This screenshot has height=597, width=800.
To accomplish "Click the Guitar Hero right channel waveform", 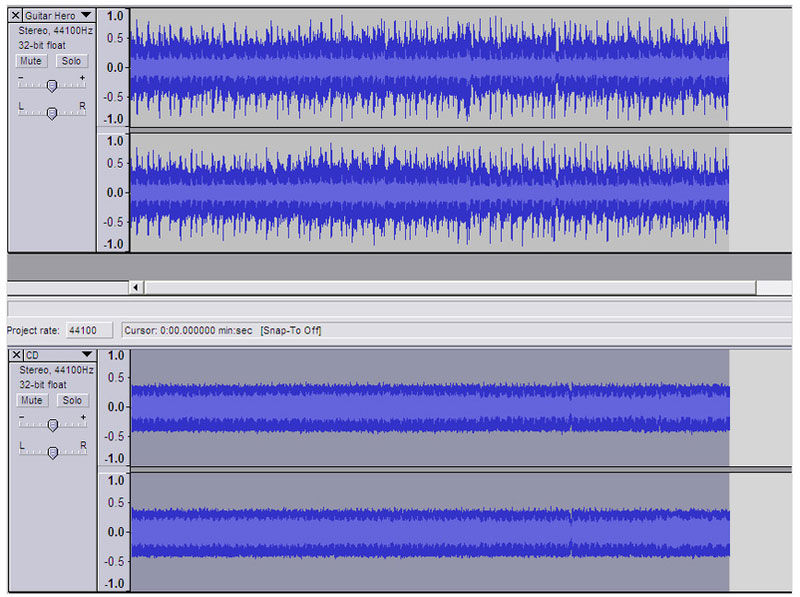I will [x=429, y=193].
